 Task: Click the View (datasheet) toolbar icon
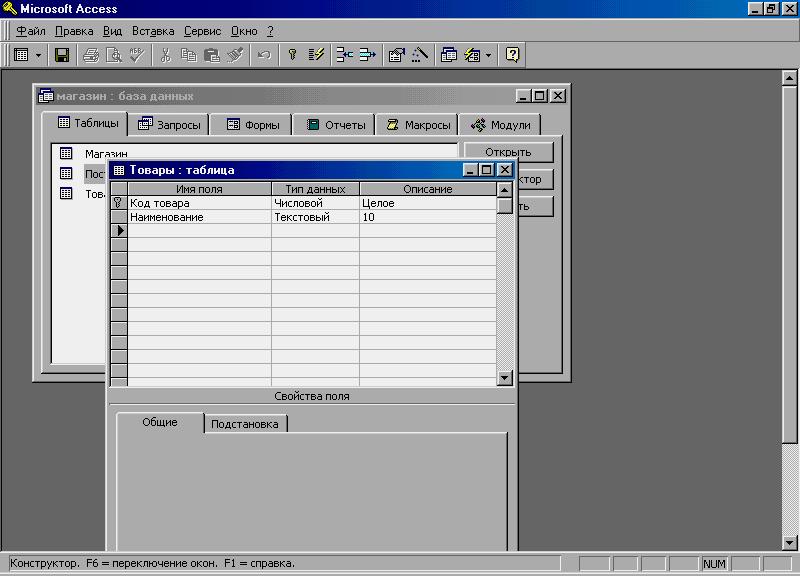21,55
